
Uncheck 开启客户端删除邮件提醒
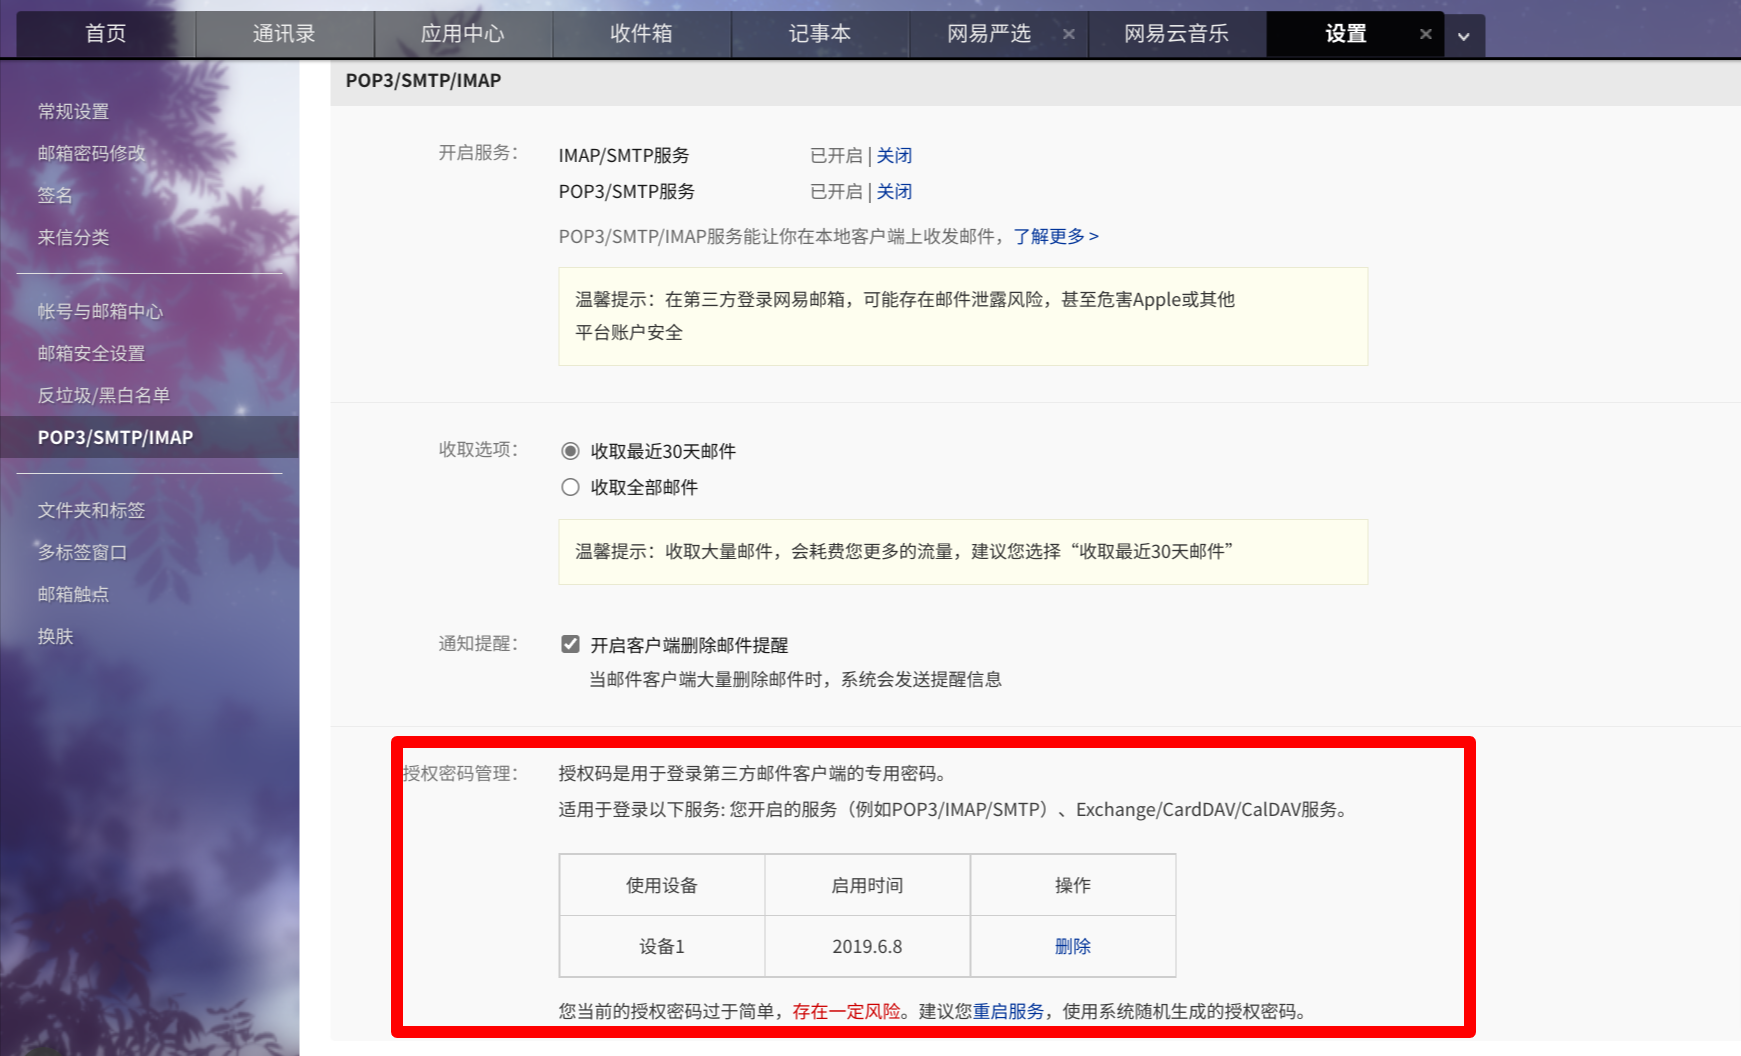point(570,644)
